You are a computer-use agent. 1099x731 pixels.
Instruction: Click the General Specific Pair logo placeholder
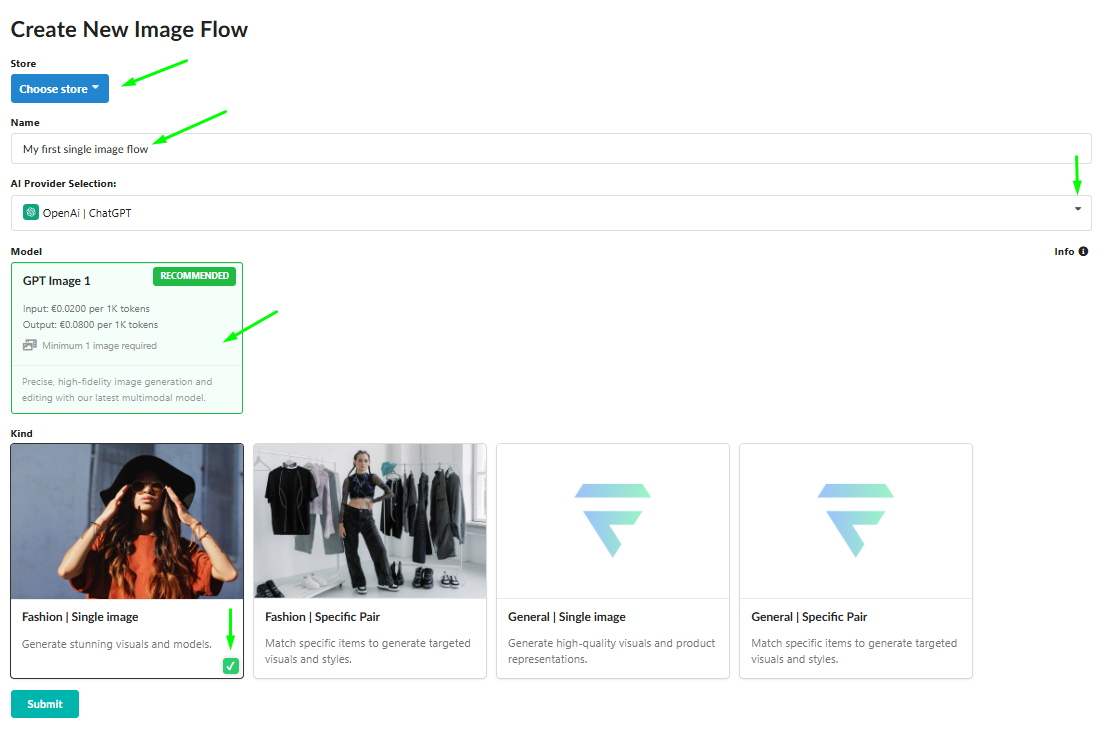pyautogui.click(x=856, y=521)
